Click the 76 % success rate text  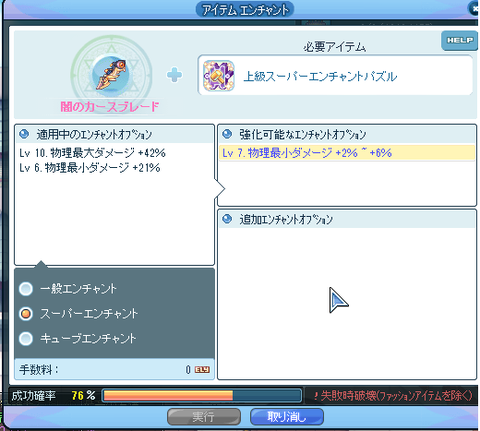coord(83,396)
